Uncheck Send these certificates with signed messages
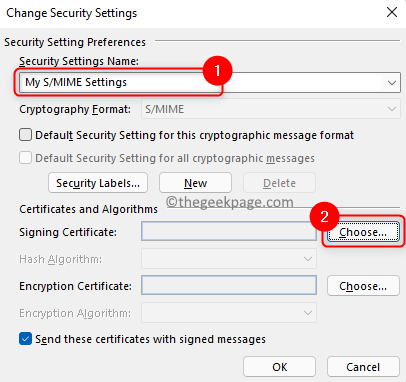 pyautogui.click(x=26, y=339)
